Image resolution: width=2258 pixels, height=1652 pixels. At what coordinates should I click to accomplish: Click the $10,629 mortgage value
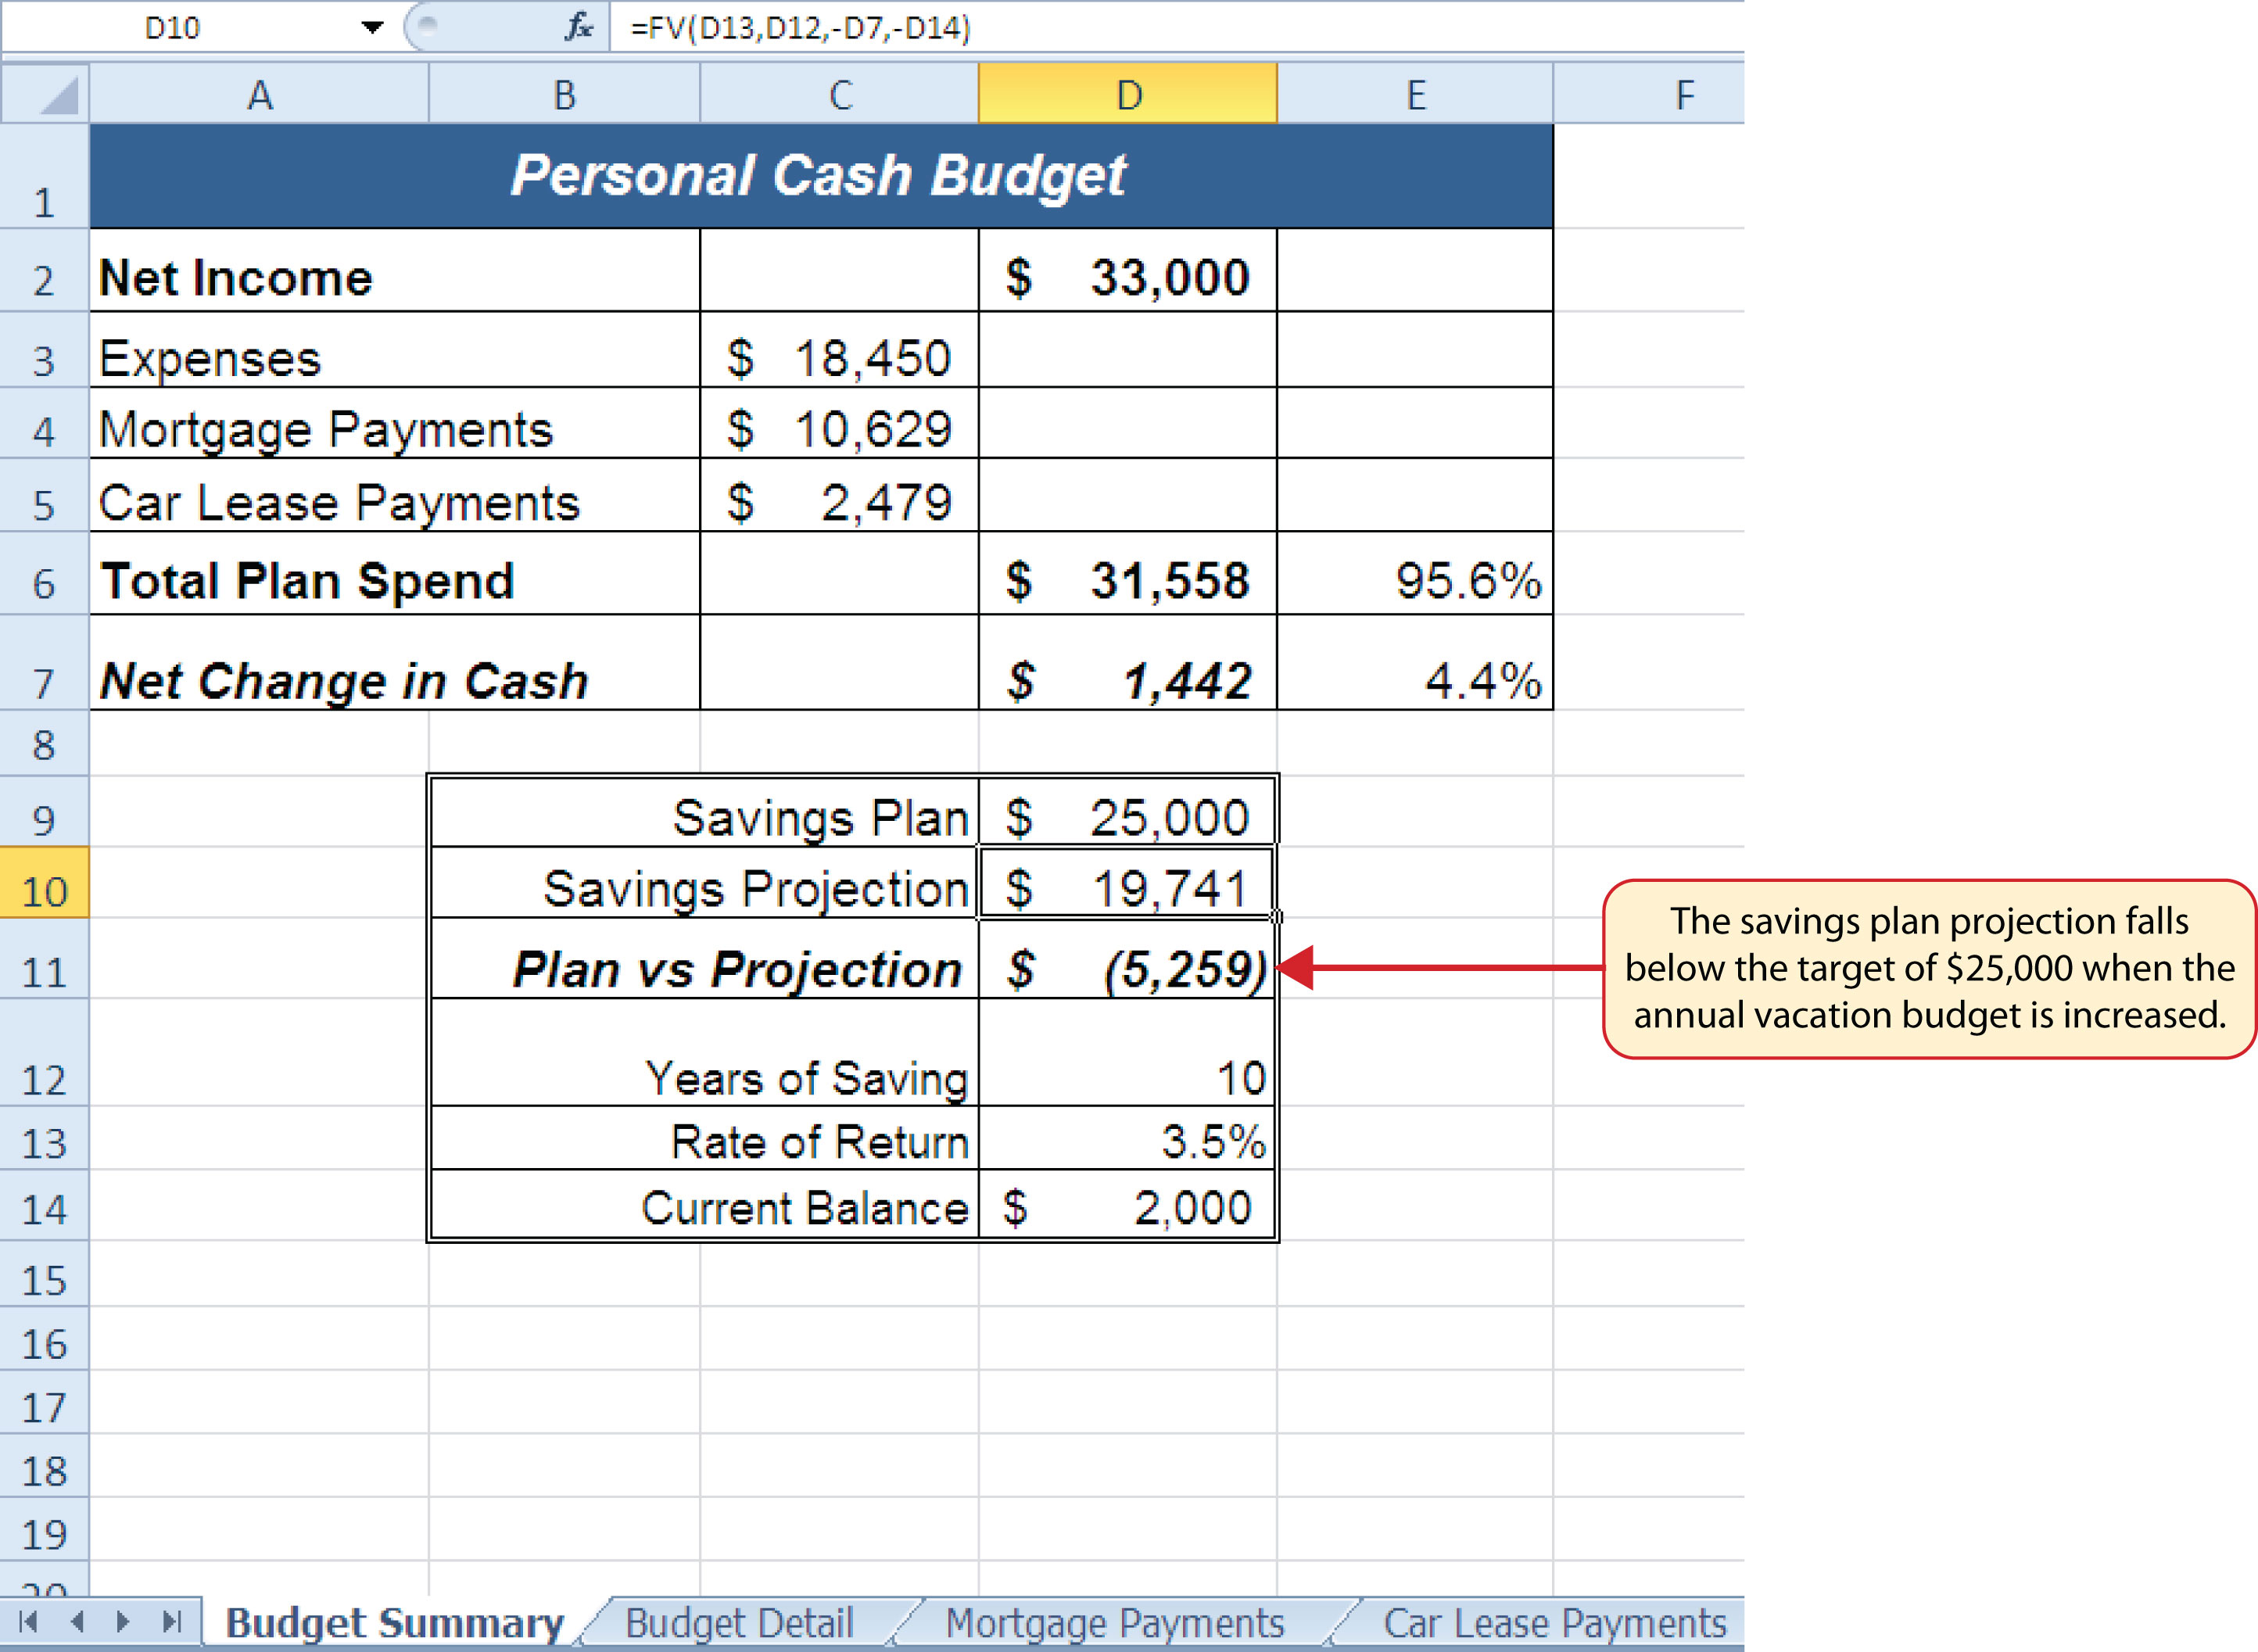(x=840, y=423)
